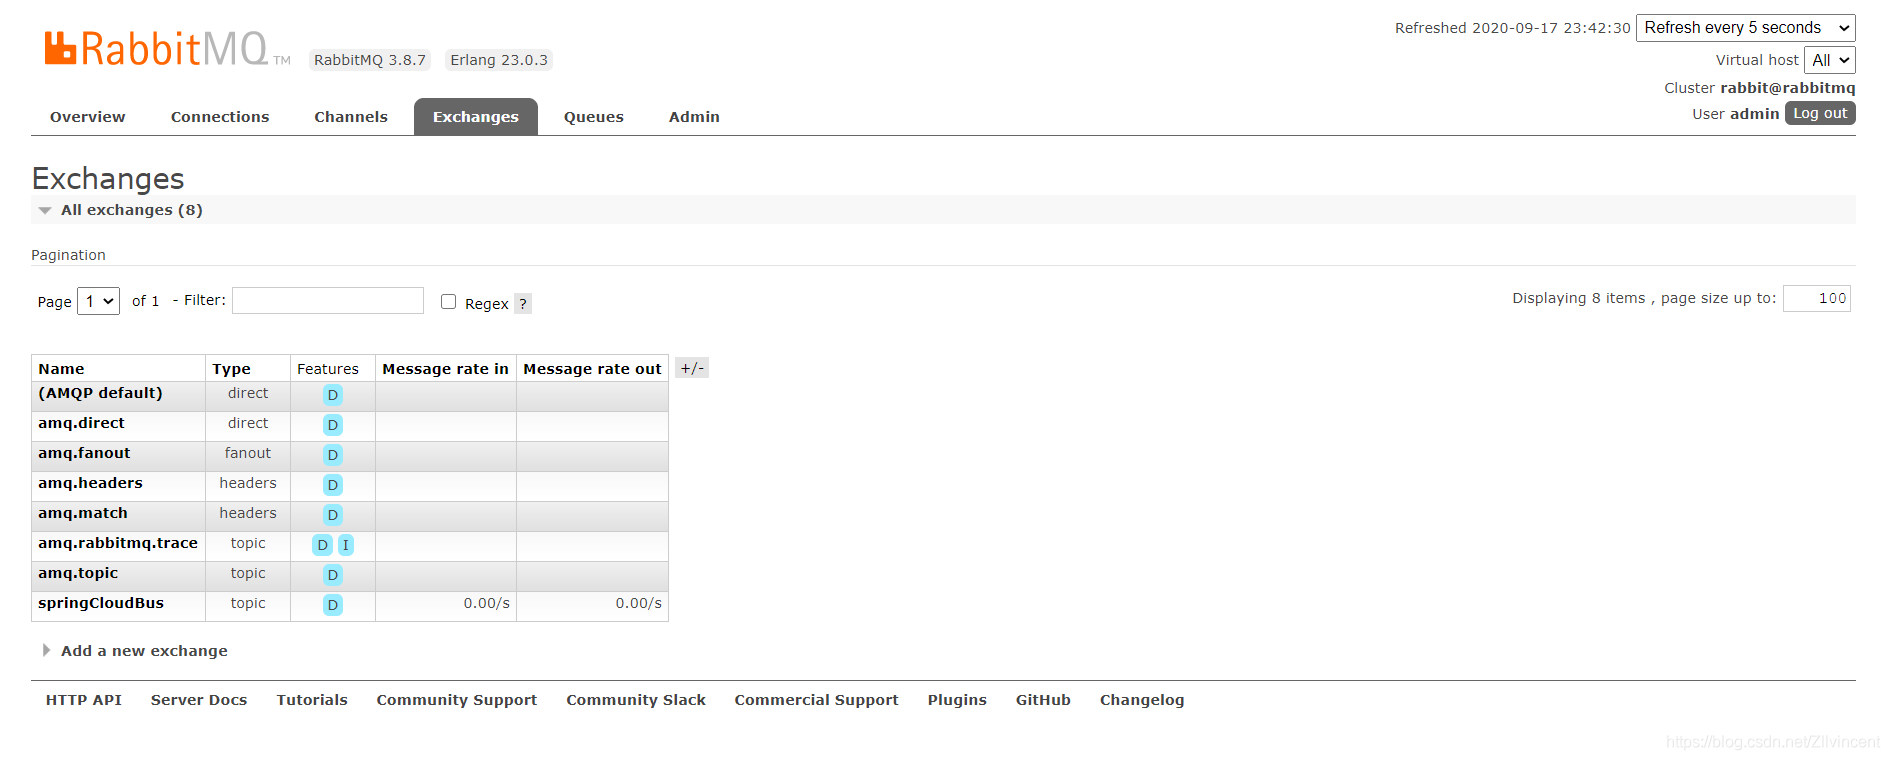
Task: Click the page size input field
Action: tap(1817, 299)
